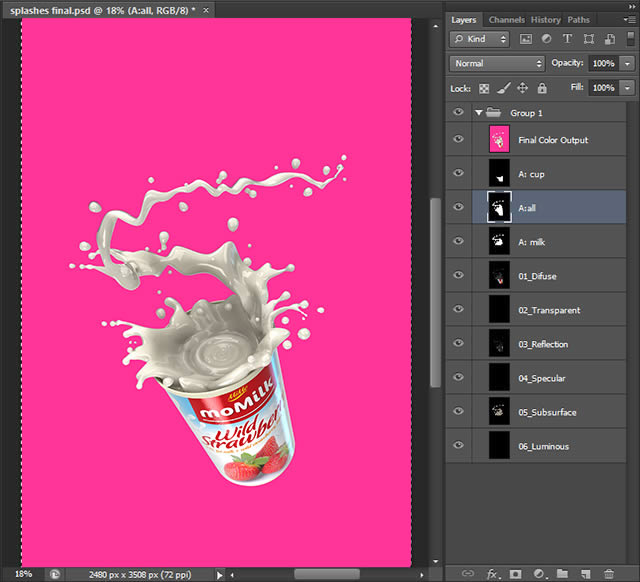
Task: Collapse panels with double-arrow icon
Action: [x=632, y=7]
